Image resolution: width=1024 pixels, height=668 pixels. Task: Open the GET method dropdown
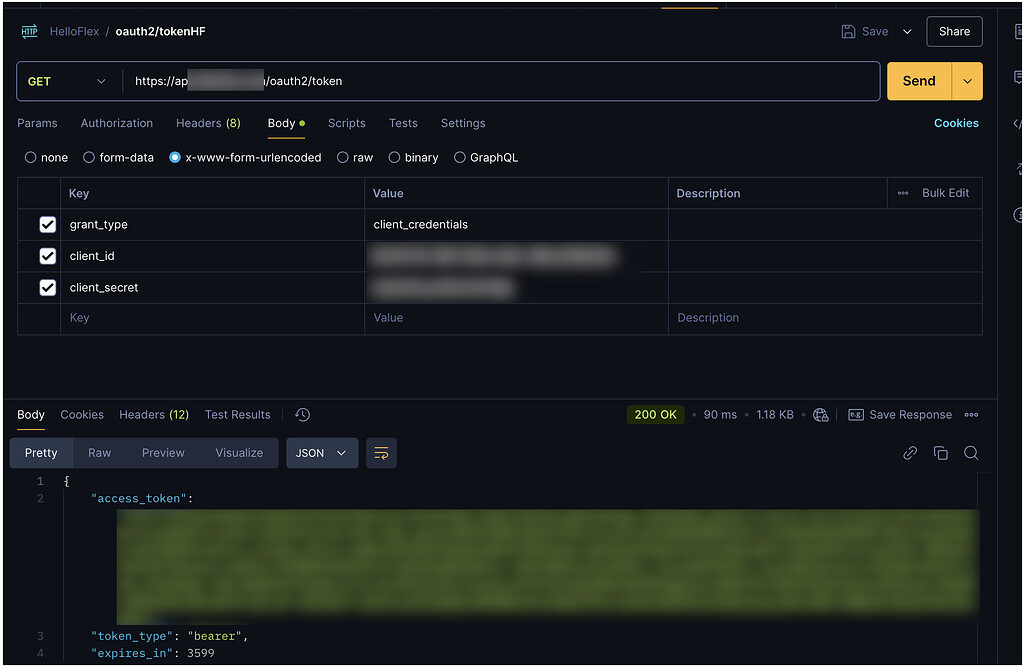click(68, 80)
